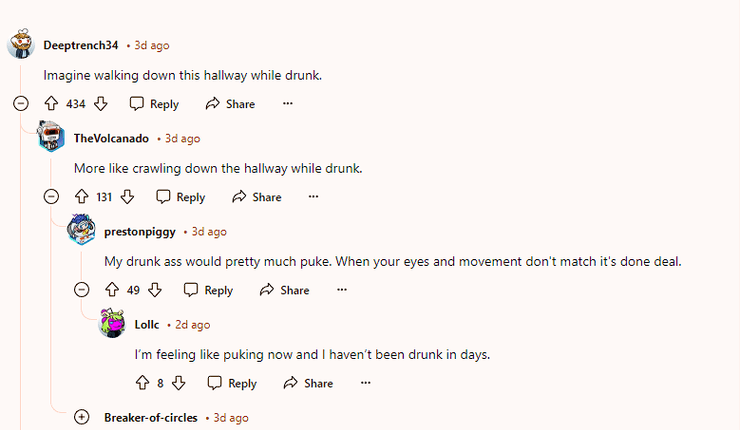Downvote TheVolcanado's comment
This screenshot has height=430, width=740.
(127, 197)
